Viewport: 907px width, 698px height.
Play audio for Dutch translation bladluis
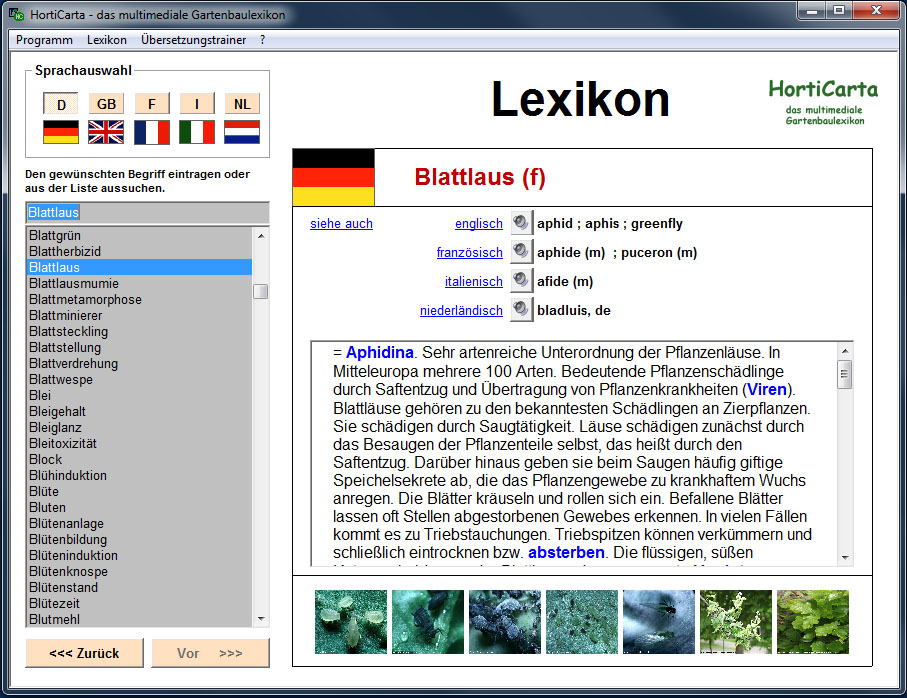pyautogui.click(x=520, y=310)
